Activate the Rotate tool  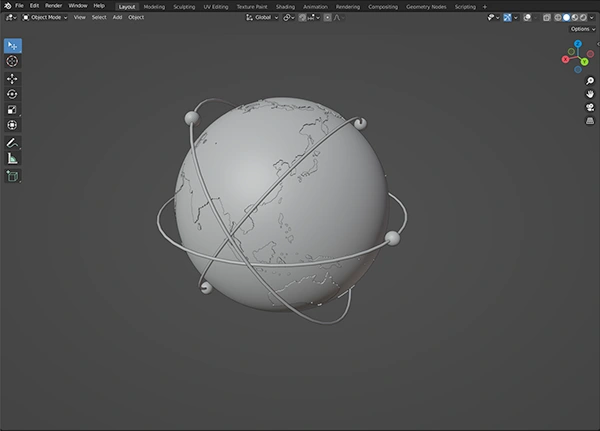(x=12, y=94)
